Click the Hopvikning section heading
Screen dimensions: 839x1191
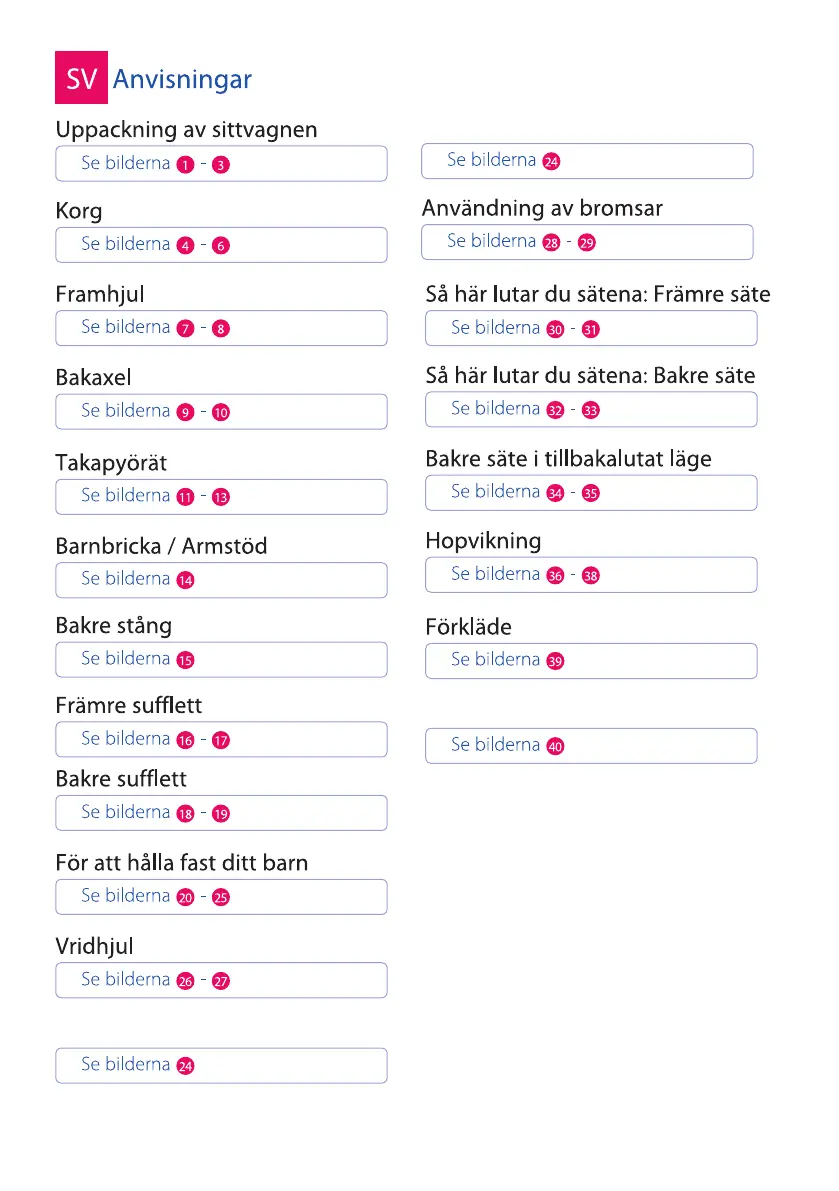click(483, 541)
